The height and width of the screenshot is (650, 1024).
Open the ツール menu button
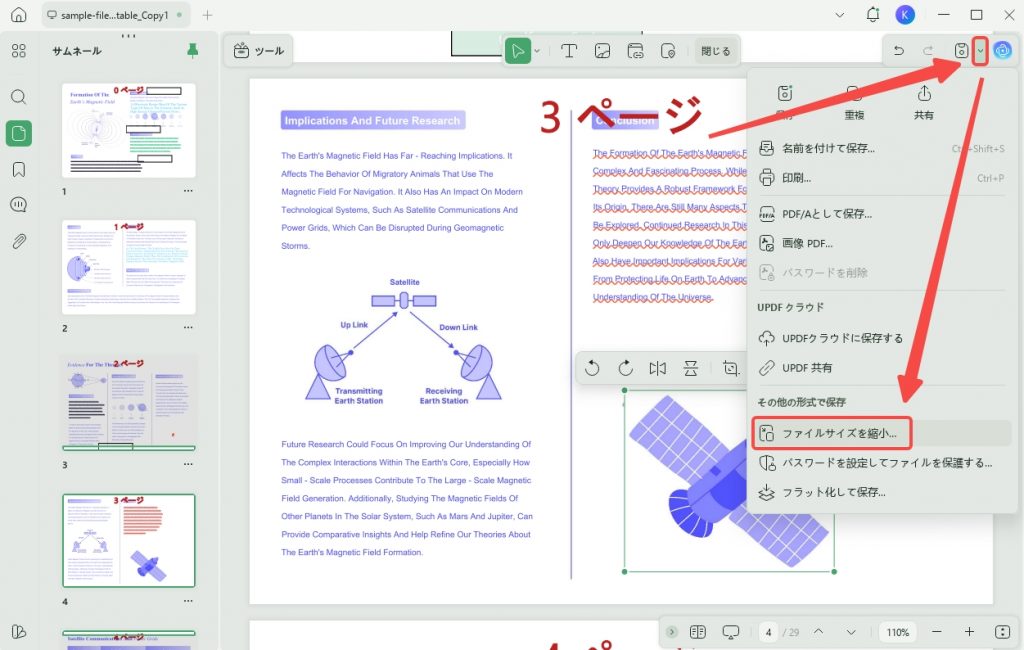coord(259,51)
